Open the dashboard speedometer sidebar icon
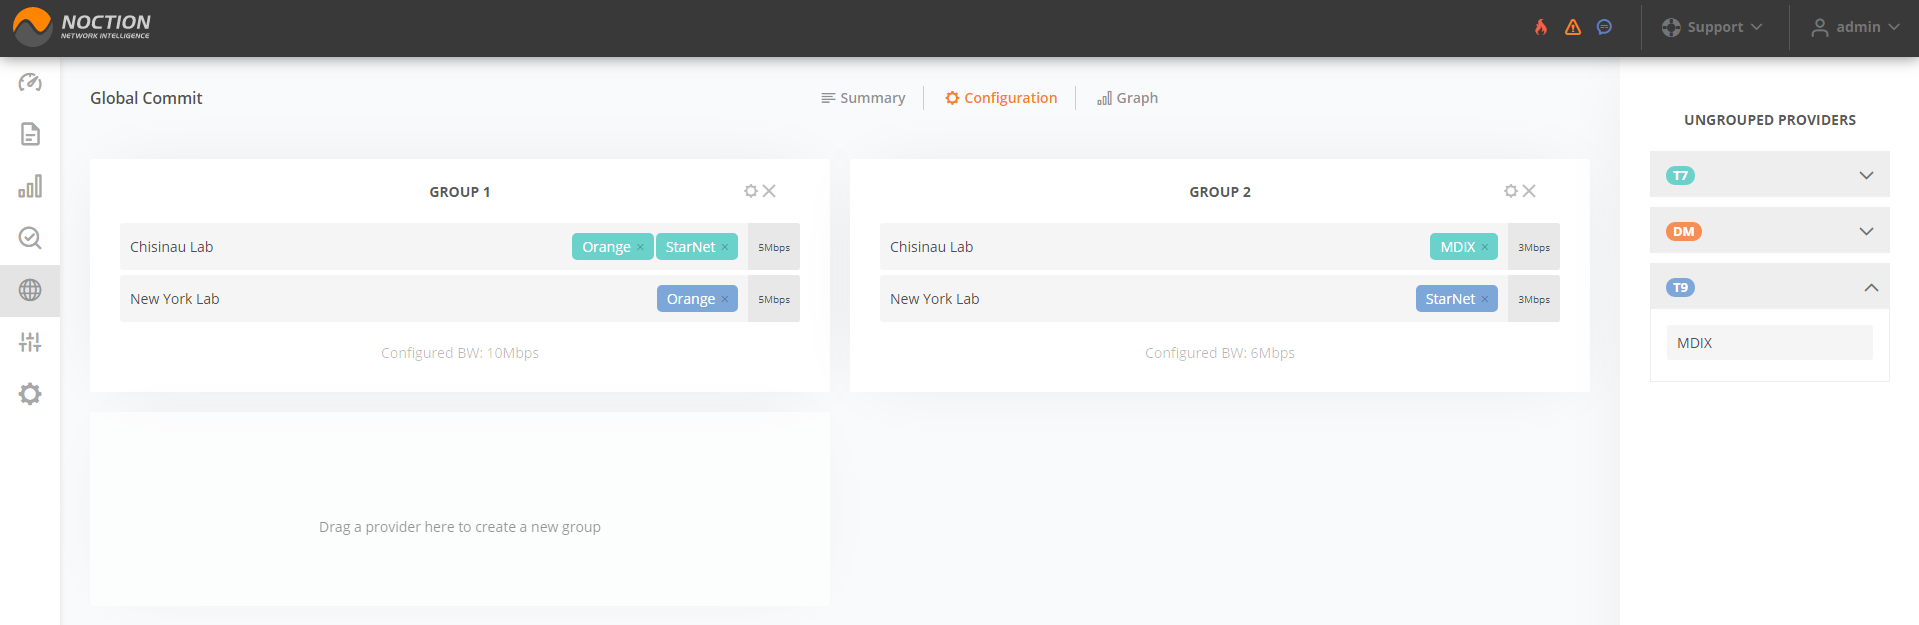The image size is (1919, 625). pyautogui.click(x=30, y=82)
